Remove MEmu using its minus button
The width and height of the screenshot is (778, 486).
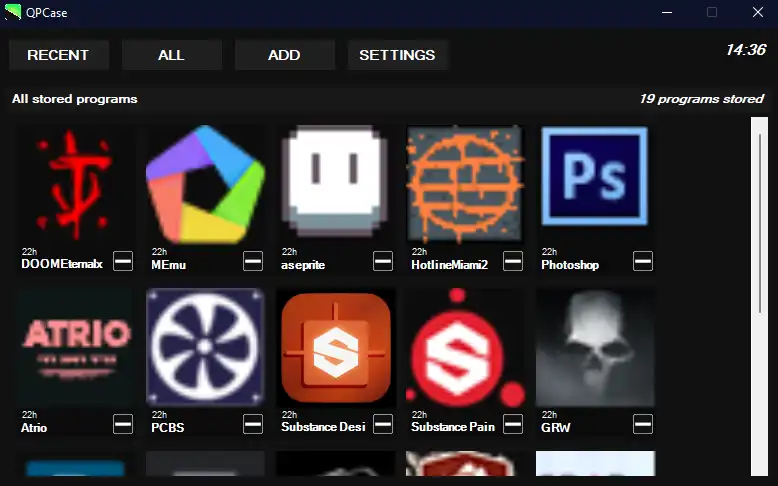[x=253, y=261]
